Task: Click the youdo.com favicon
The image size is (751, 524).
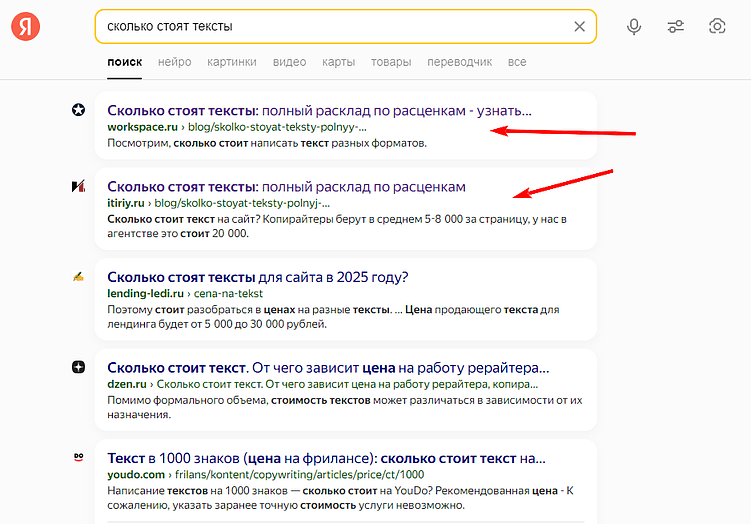Action: 79,457
